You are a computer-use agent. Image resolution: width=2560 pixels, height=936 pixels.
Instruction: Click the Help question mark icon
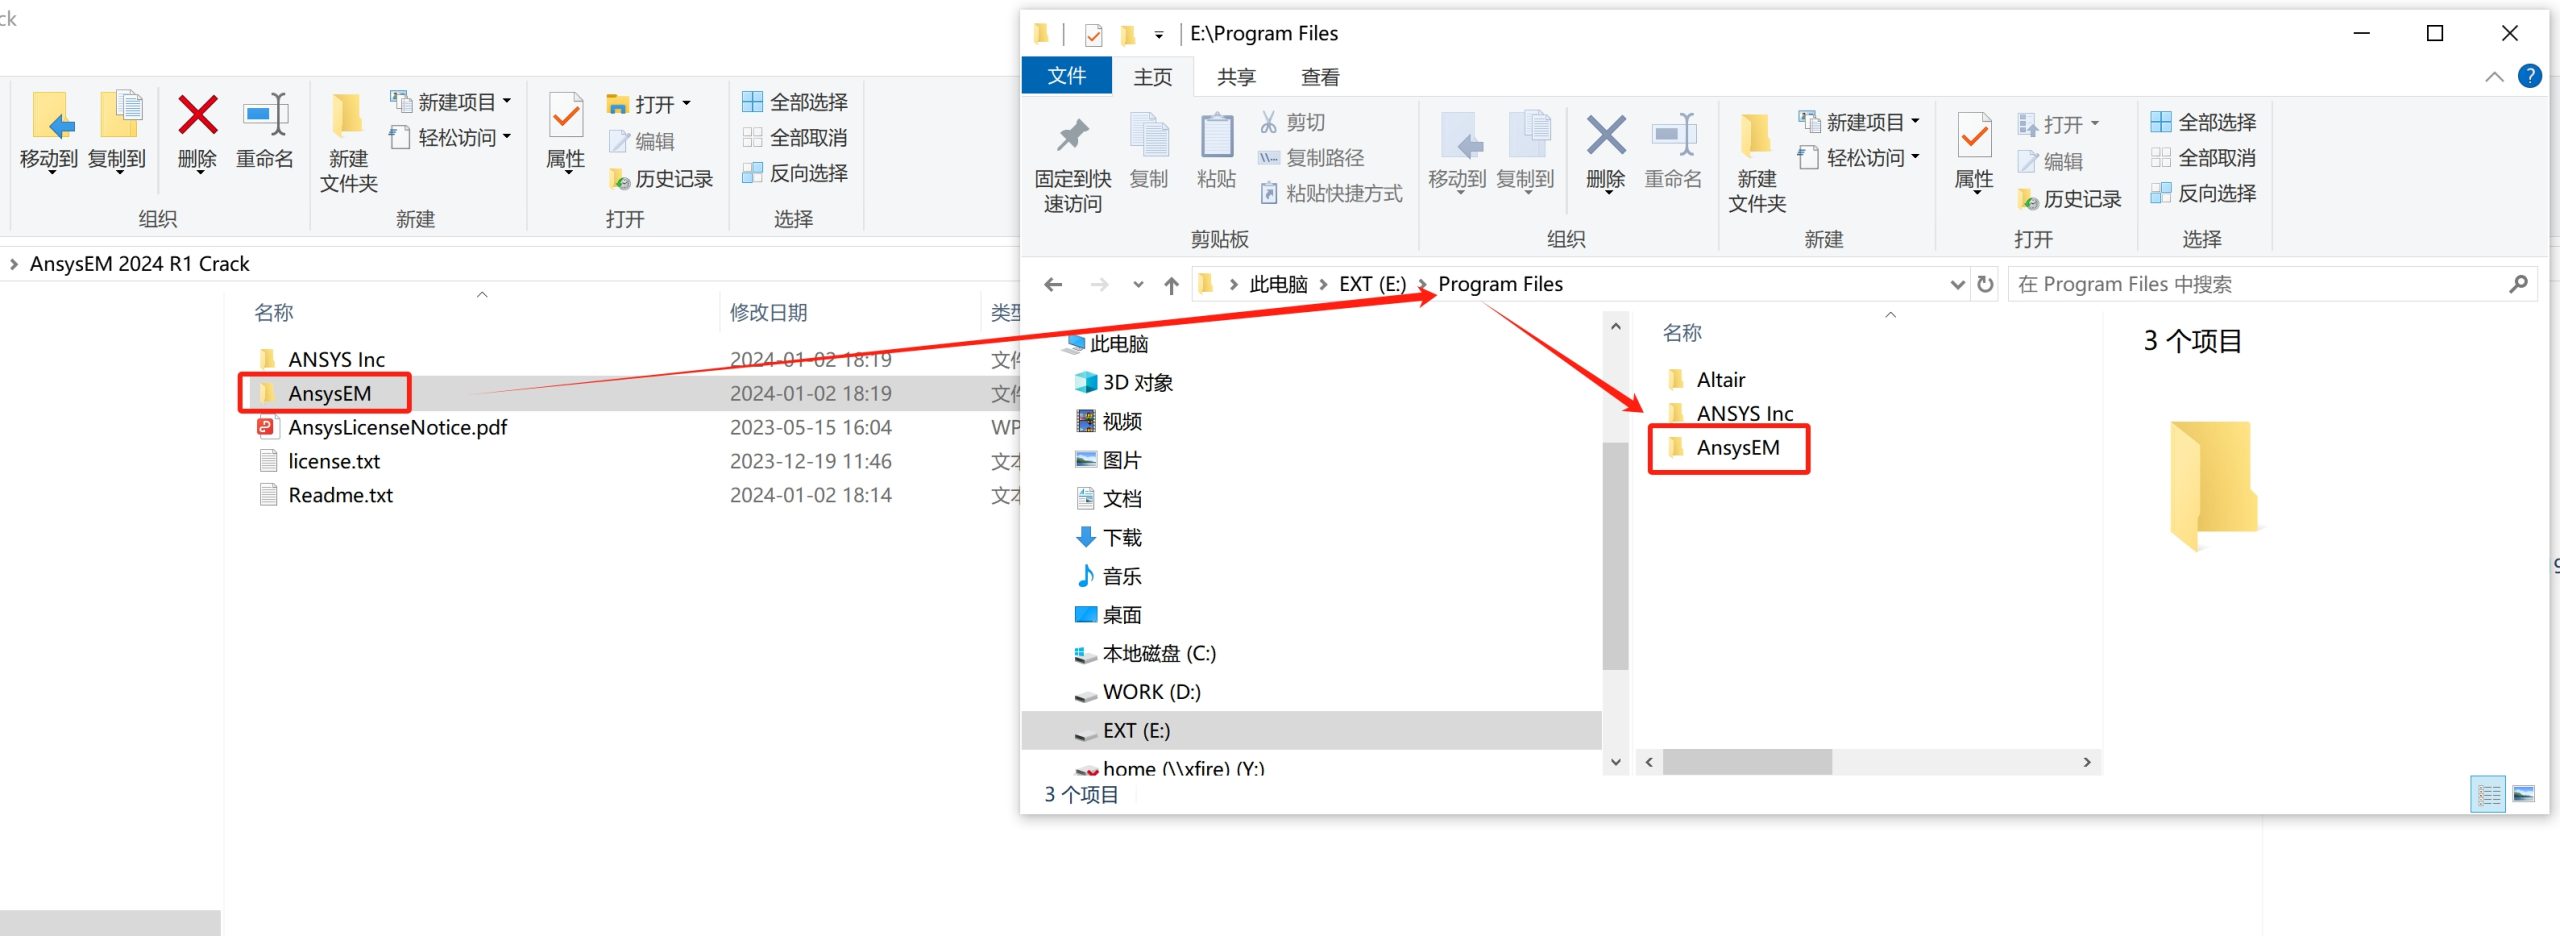tap(2530, 76)
